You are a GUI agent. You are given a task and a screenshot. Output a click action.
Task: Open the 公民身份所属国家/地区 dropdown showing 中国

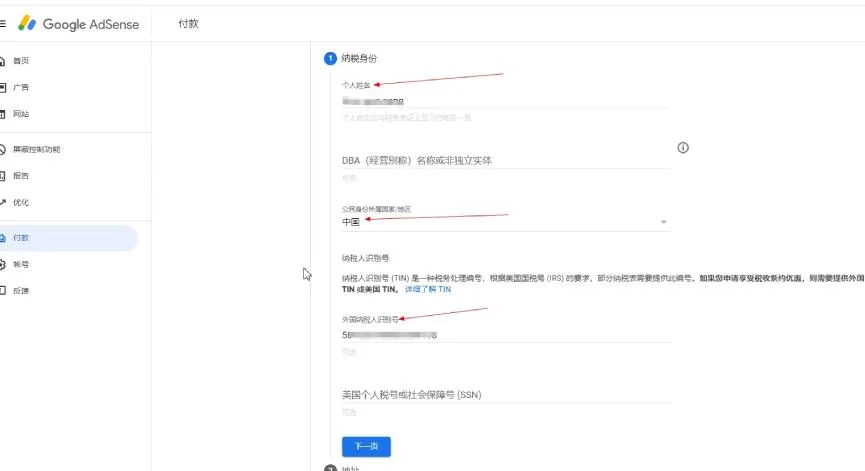point(506,222)
